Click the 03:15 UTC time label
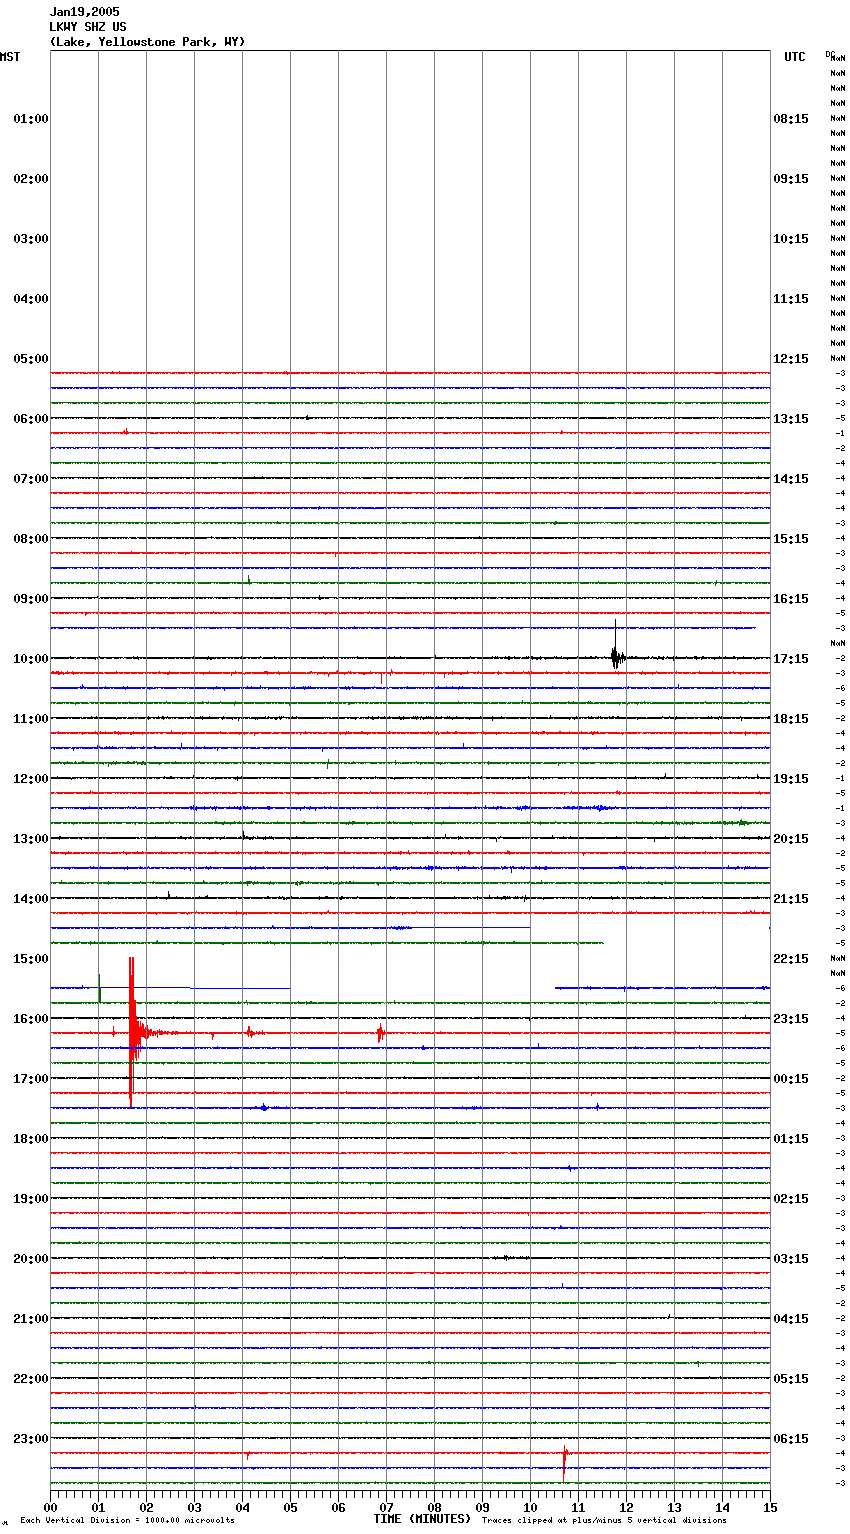This screenshot has height=1534, width=850. coord(791,1259)
